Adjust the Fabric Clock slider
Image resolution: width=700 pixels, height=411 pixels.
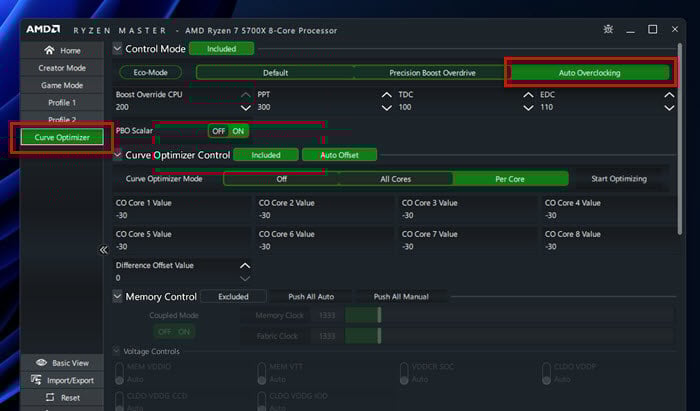(379, 336)
